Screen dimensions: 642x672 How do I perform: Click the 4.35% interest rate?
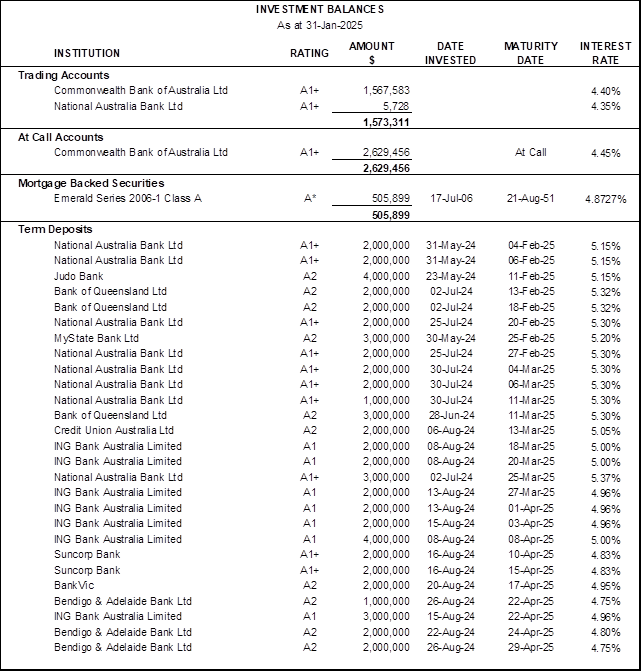point(606,106)
